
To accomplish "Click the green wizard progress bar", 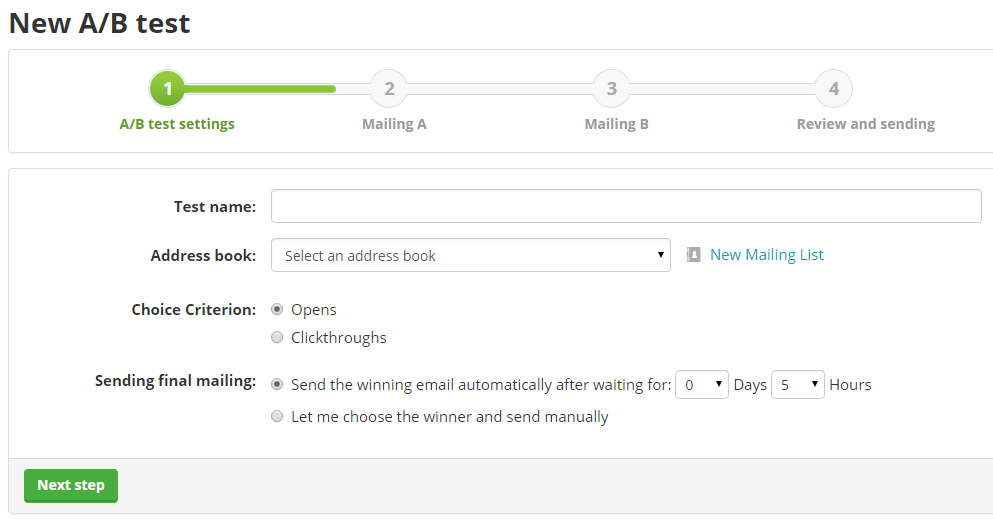I will pyautogui.click(x=260, y=89).
